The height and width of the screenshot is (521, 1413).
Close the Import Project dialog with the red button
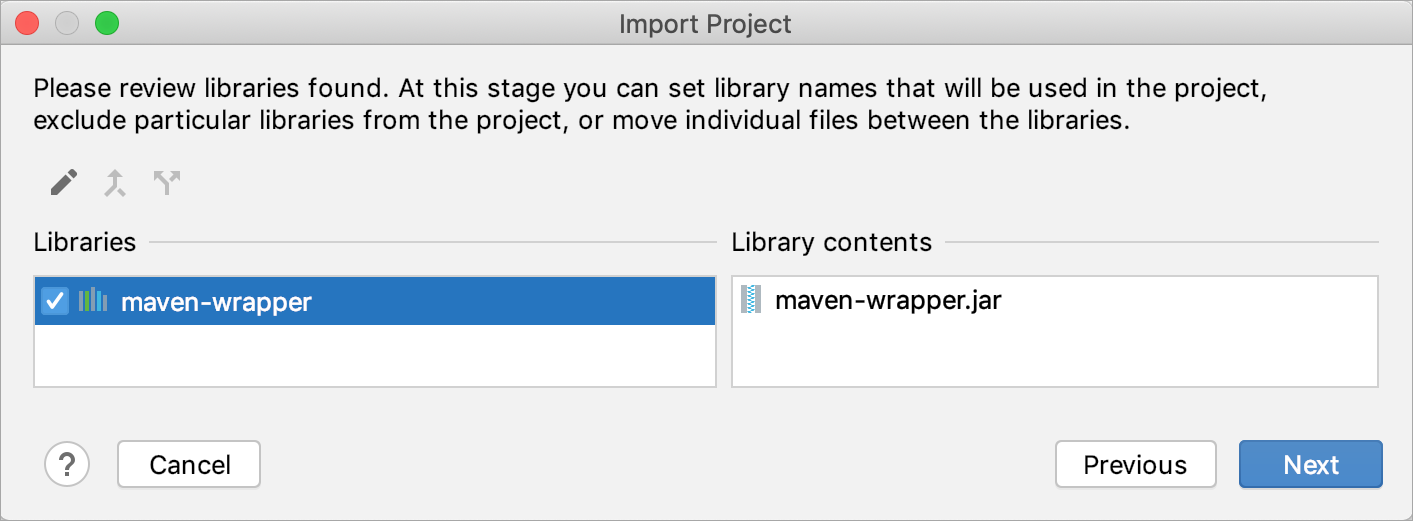tap(29, 22)
